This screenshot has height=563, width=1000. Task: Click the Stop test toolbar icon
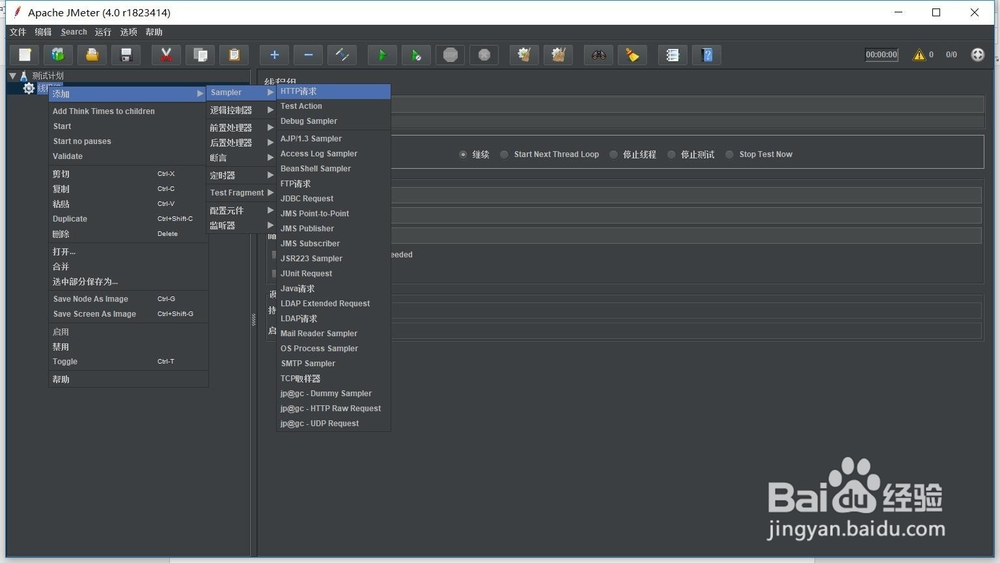coord(450,55)
